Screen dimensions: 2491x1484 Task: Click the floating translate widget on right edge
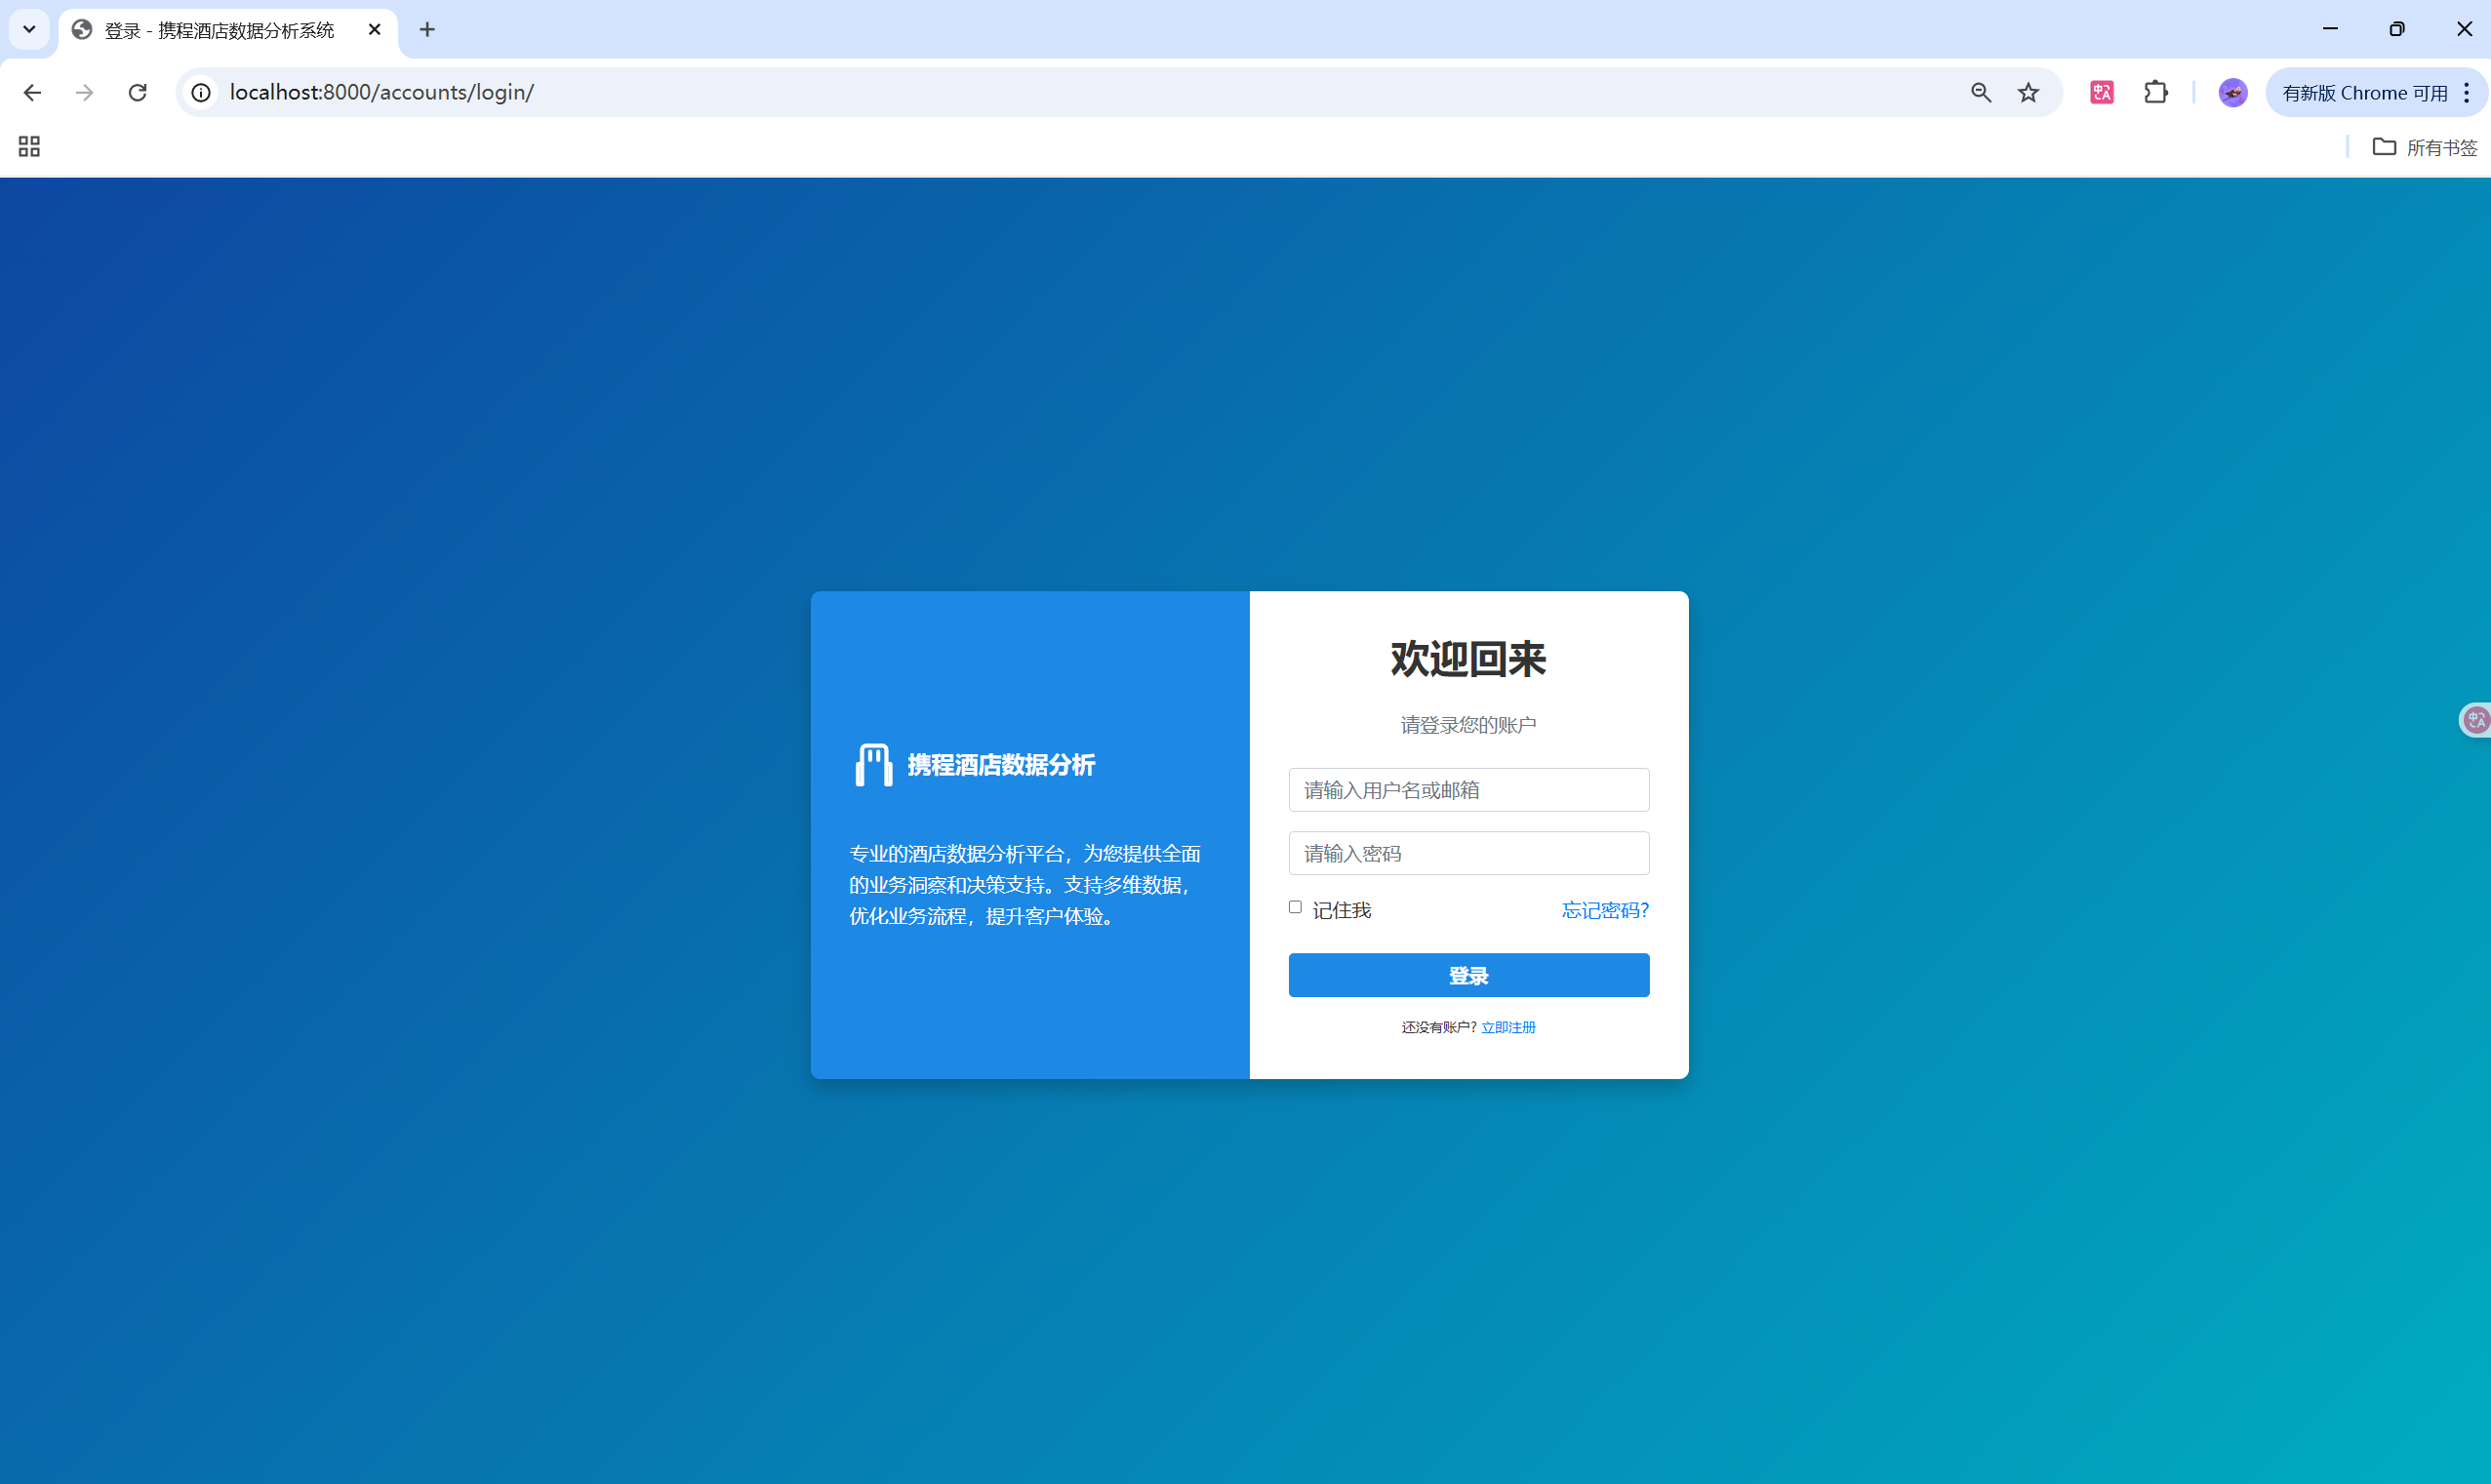click(2476, 720)
